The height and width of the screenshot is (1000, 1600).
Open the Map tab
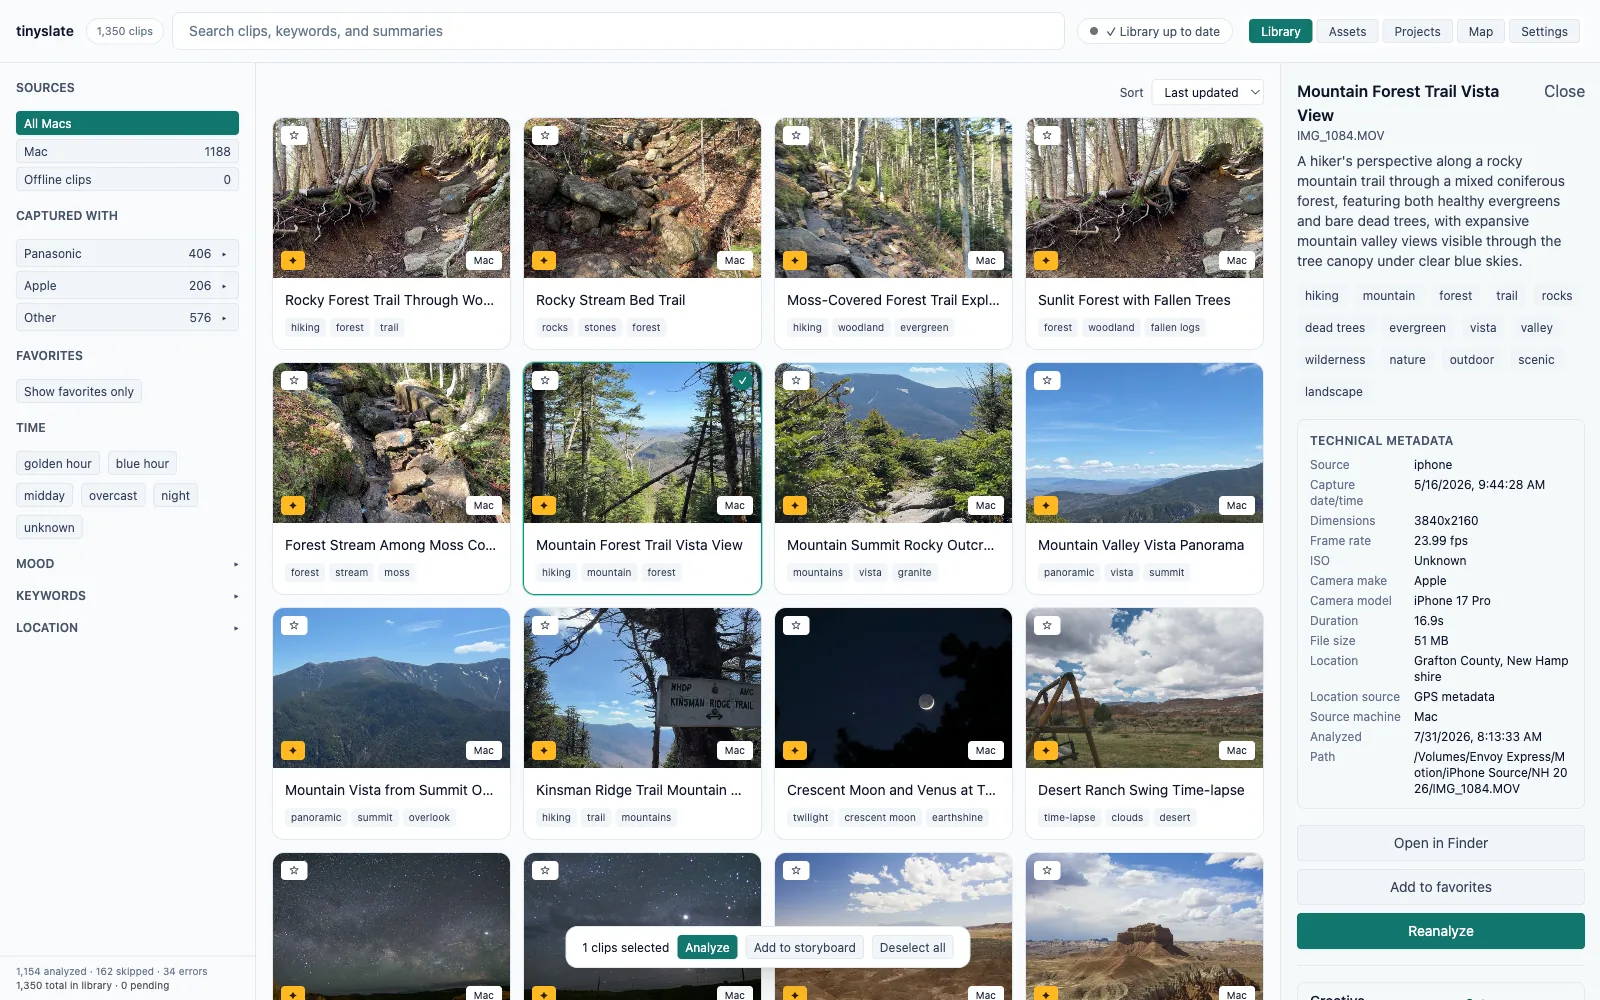pyautogui.click(x=1481, y=31)
